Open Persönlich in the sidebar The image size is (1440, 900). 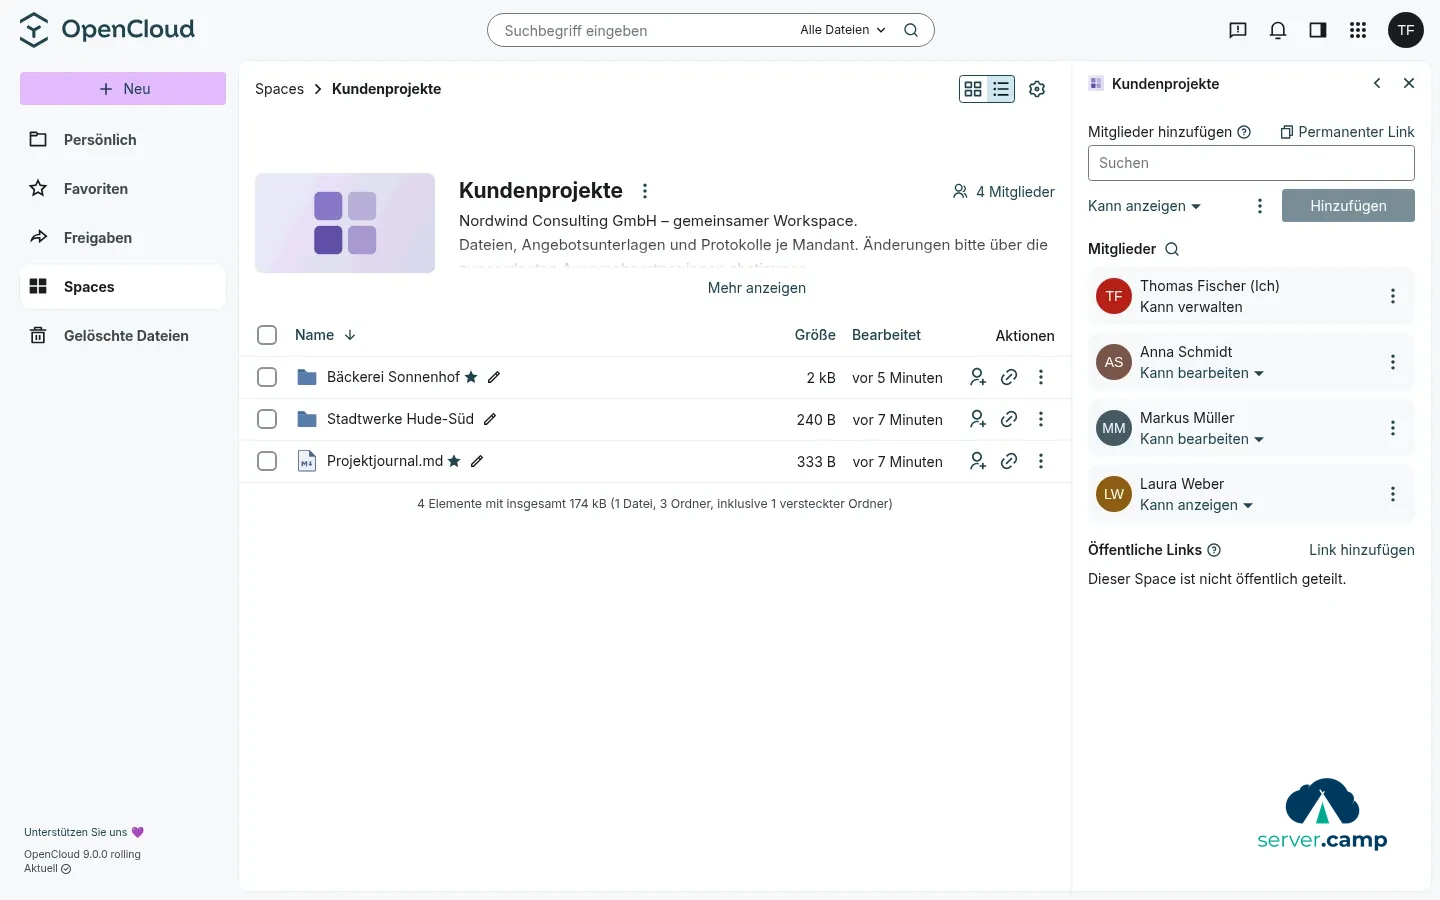[x=123, y=140]
